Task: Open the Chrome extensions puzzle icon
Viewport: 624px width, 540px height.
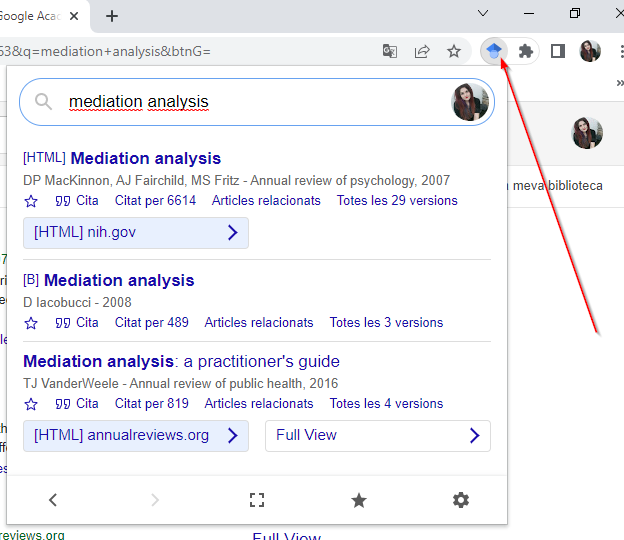Action: (525, 51)
